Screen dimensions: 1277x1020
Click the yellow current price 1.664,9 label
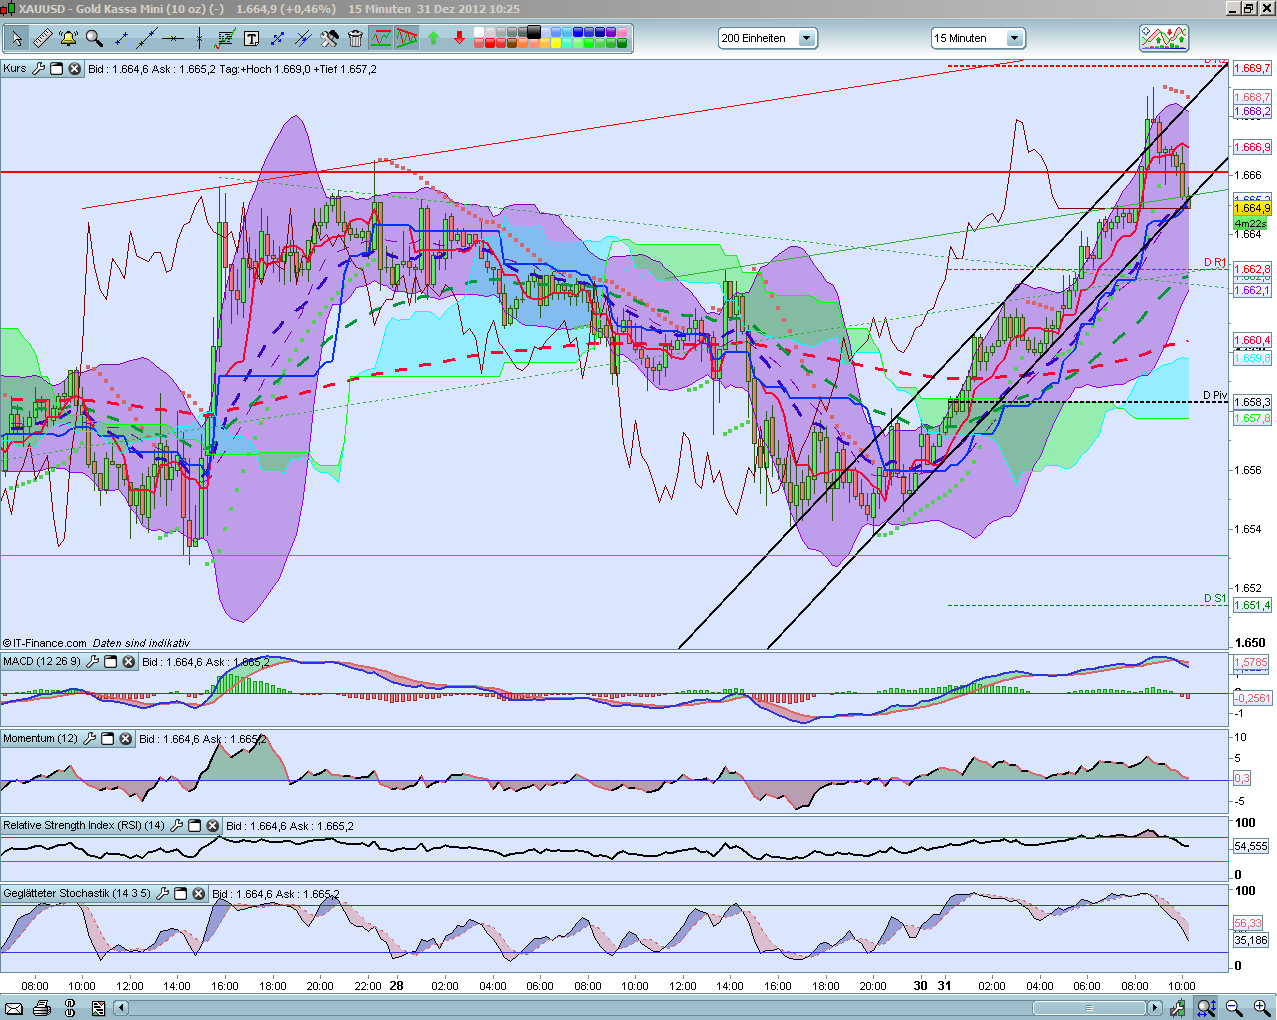(1252, 208)
